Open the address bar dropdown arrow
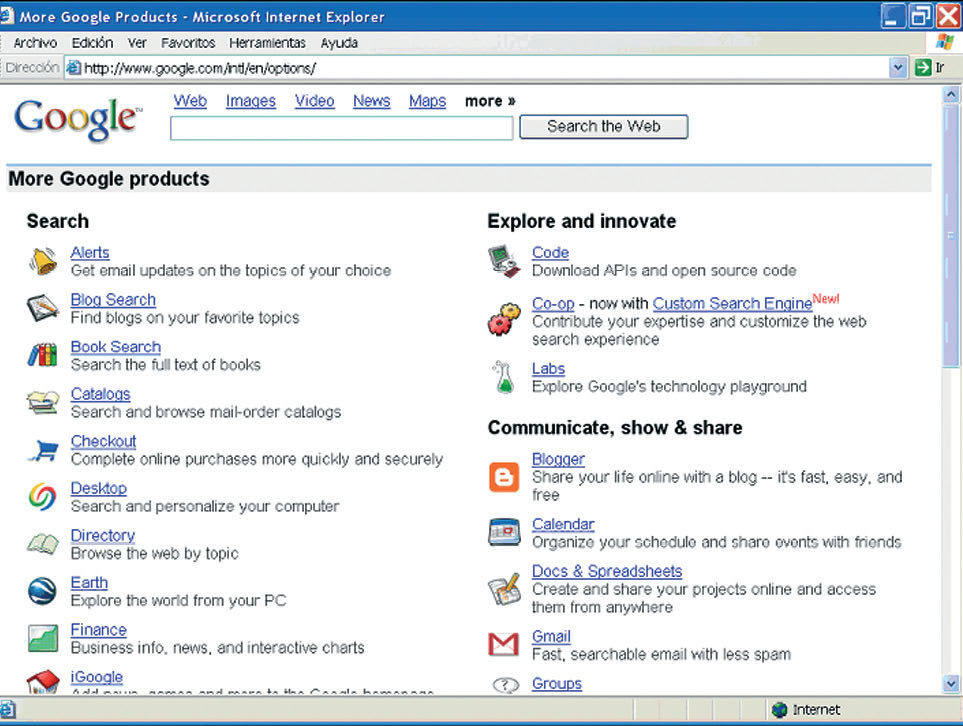 (898, 68)
